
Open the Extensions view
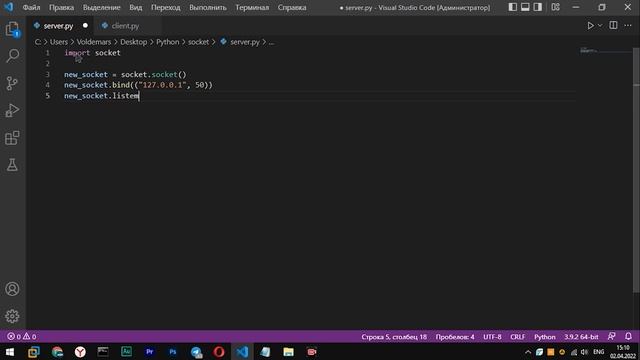tap(12, 138)
